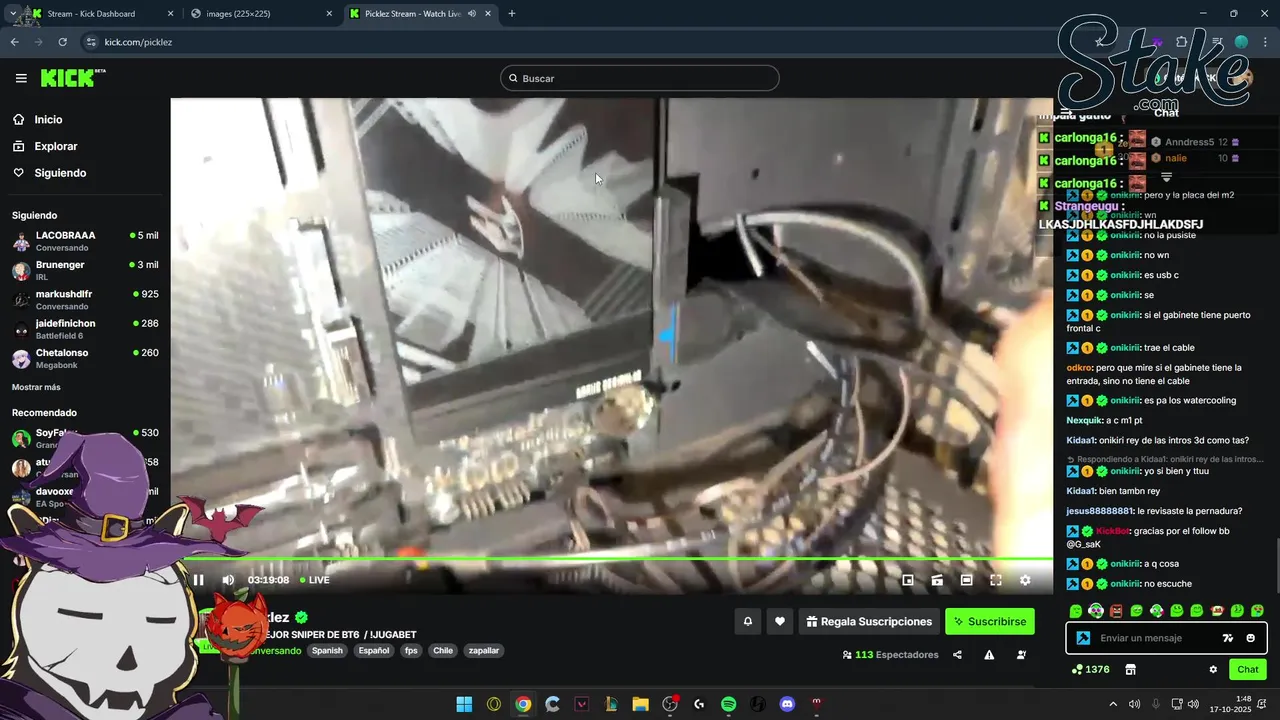Switch to images (225×225) tab

[x=260, y=14]
